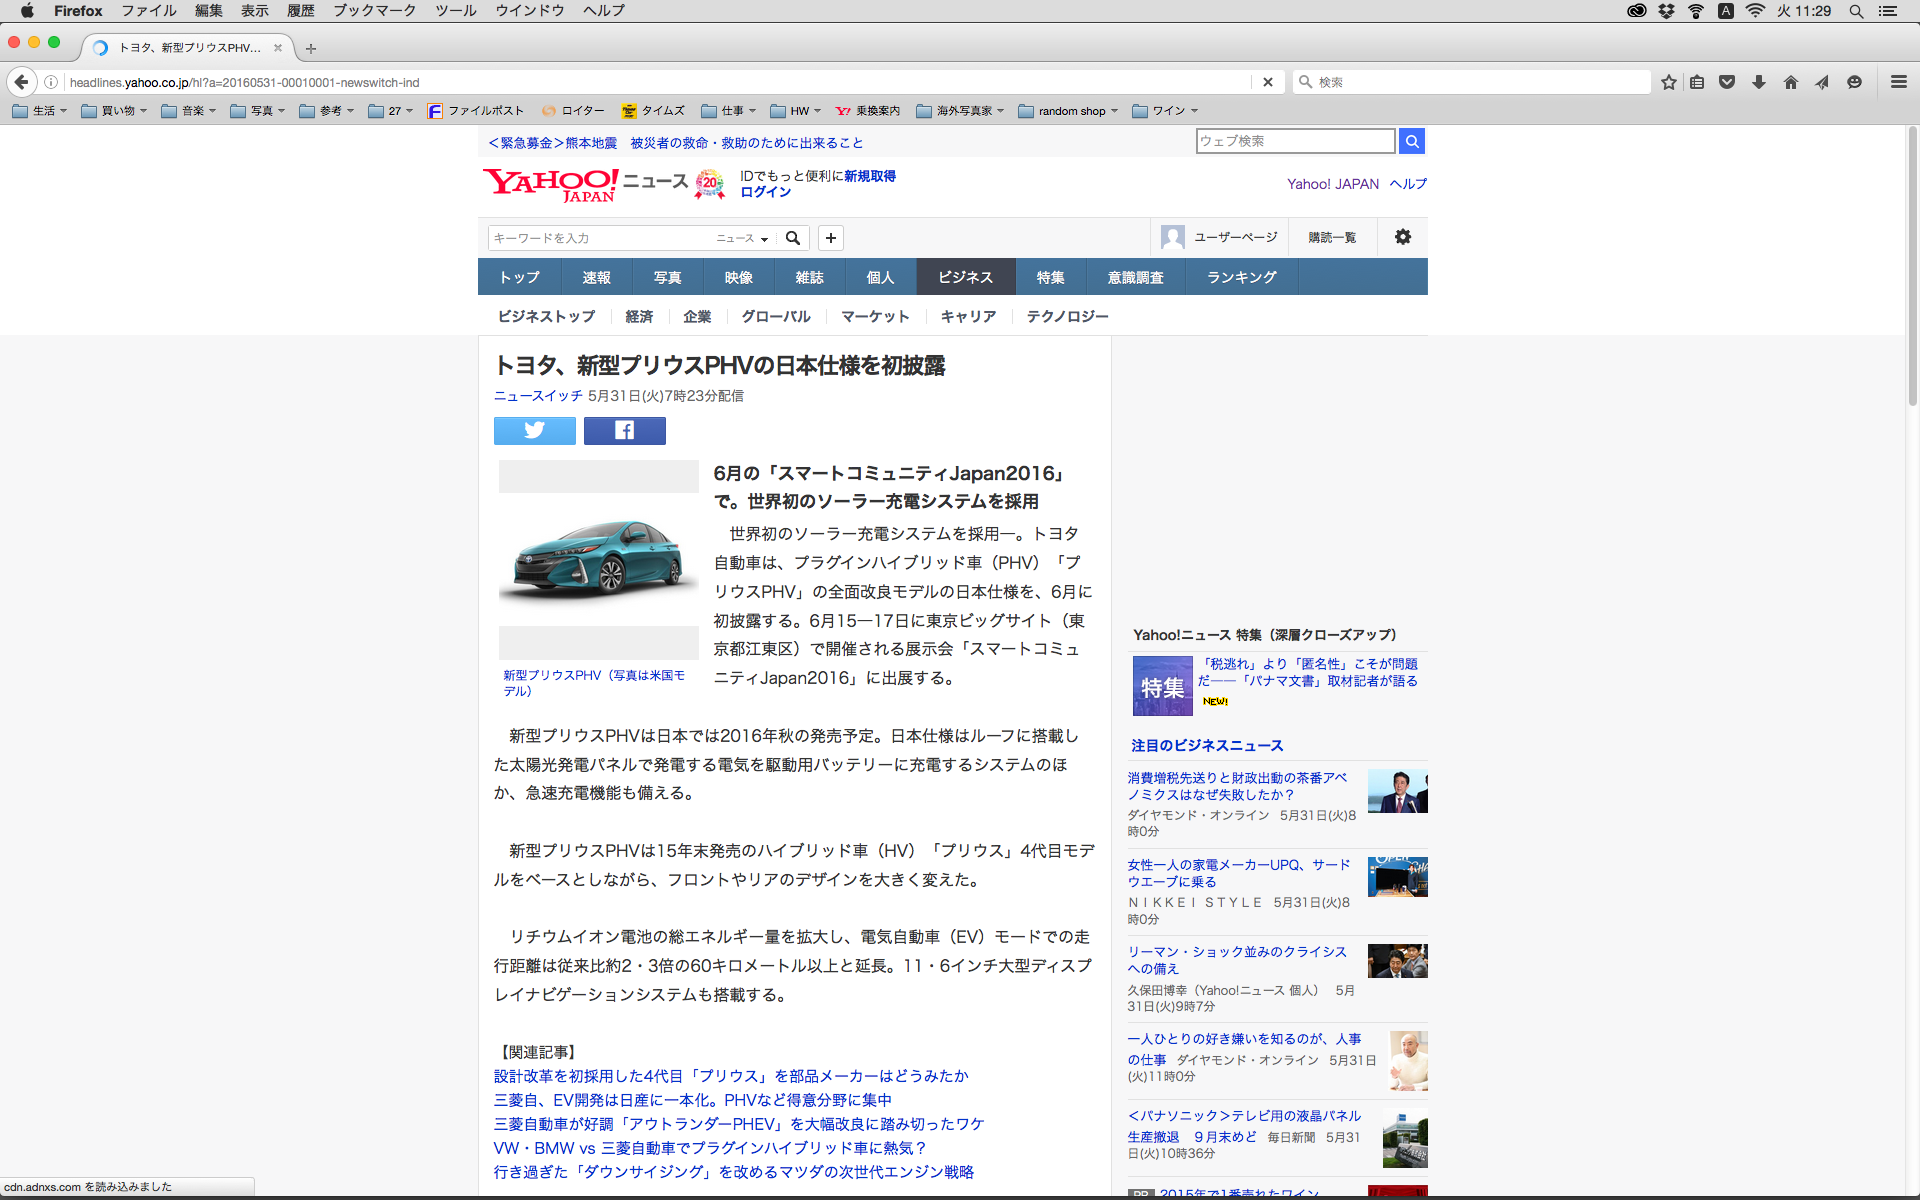Image resolution: width=1920 pixels, height=1200 pixels.
Task: Go to Firefox home page icon
Action: pyautogui.click(x=1790, y=82)
